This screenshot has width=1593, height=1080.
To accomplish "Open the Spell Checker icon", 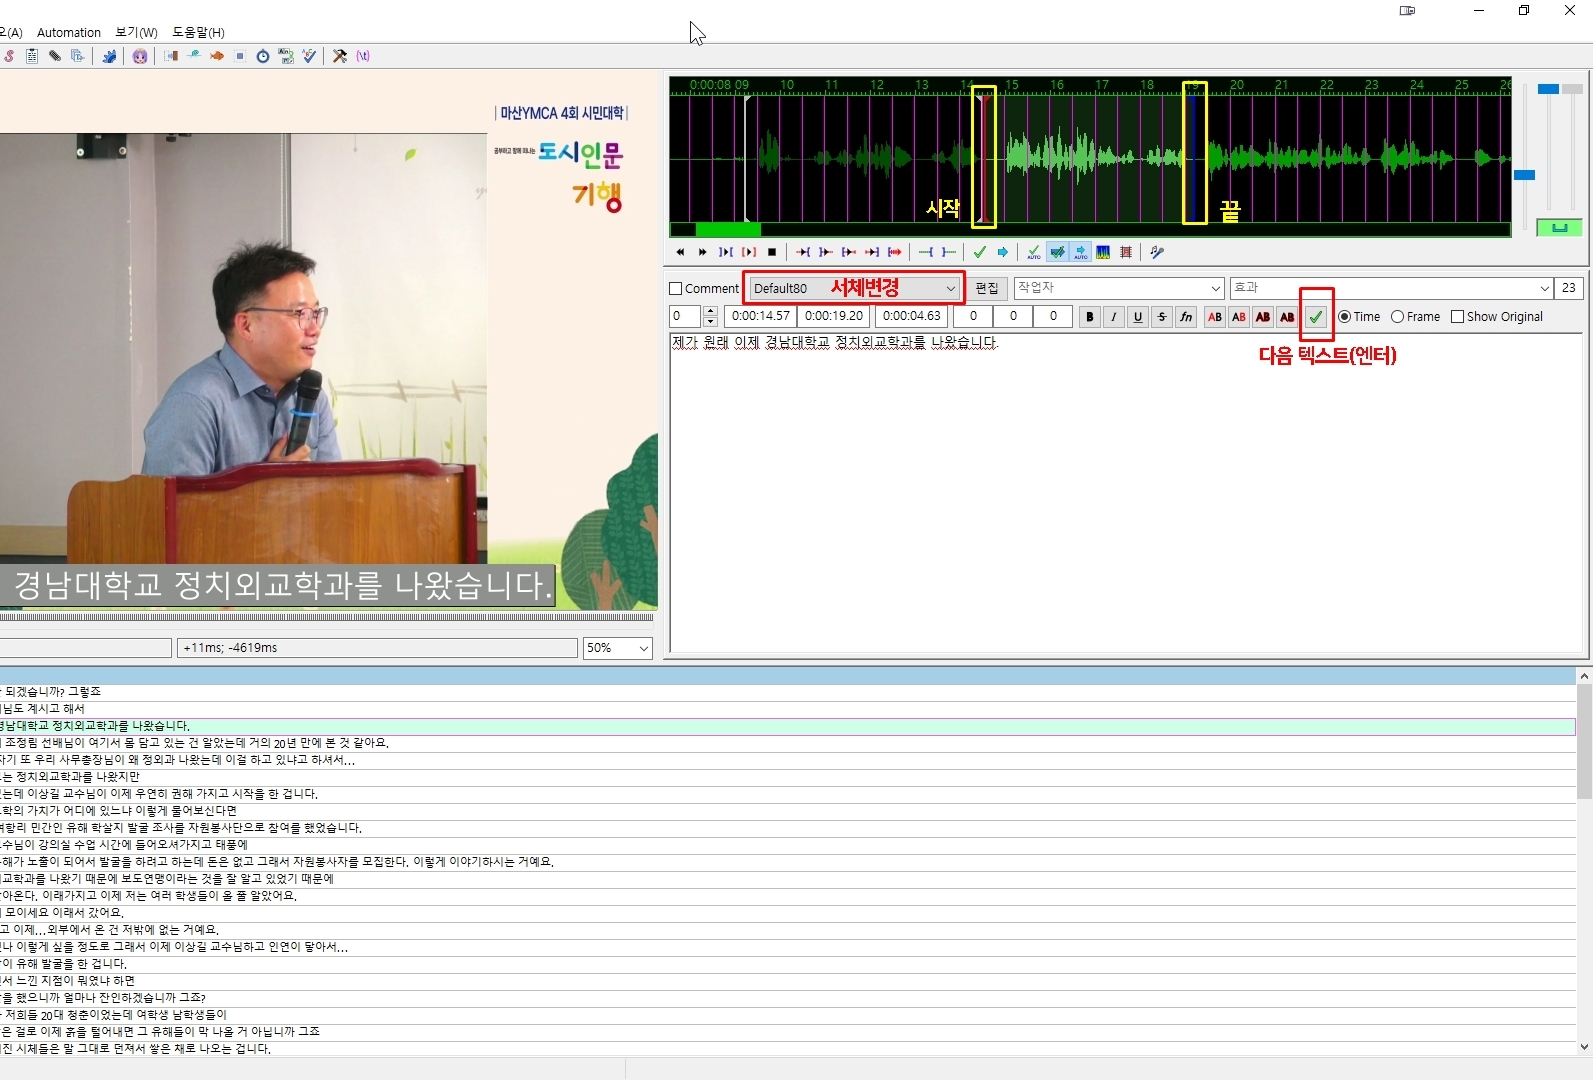I will point(309,56).
